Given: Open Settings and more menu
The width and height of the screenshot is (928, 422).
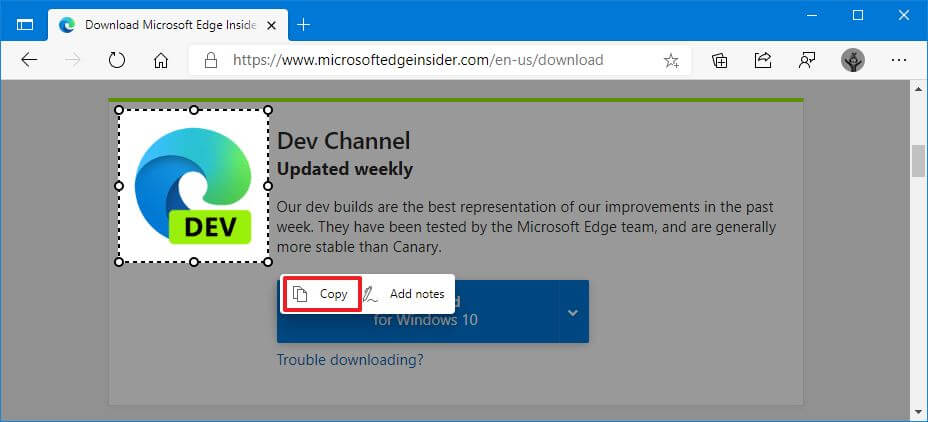Looking at the screenshot, I should tap(898, 60).
